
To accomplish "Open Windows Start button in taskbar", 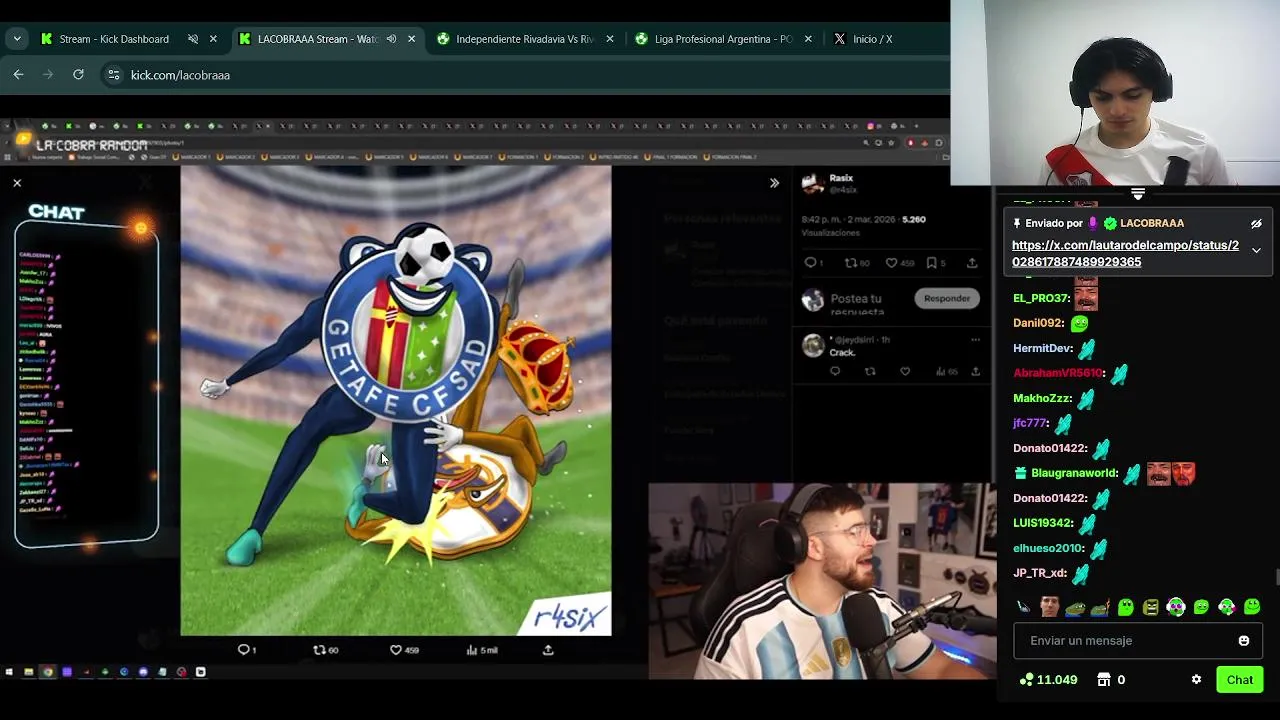I will click(x=9, y=672).
